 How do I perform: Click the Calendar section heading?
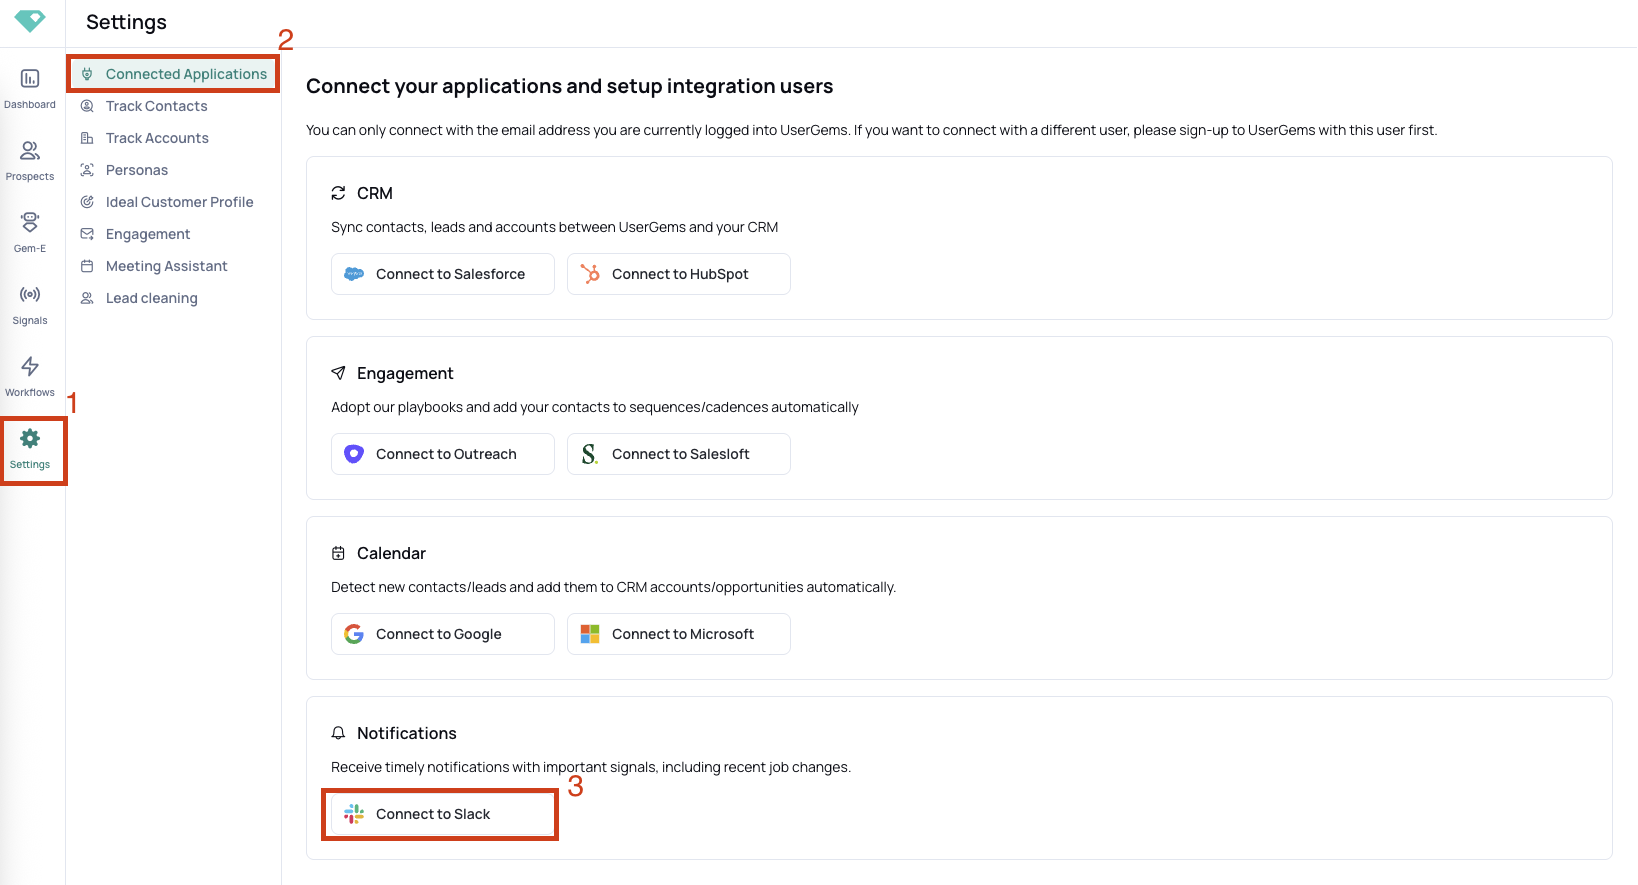(x=391, y=553)
